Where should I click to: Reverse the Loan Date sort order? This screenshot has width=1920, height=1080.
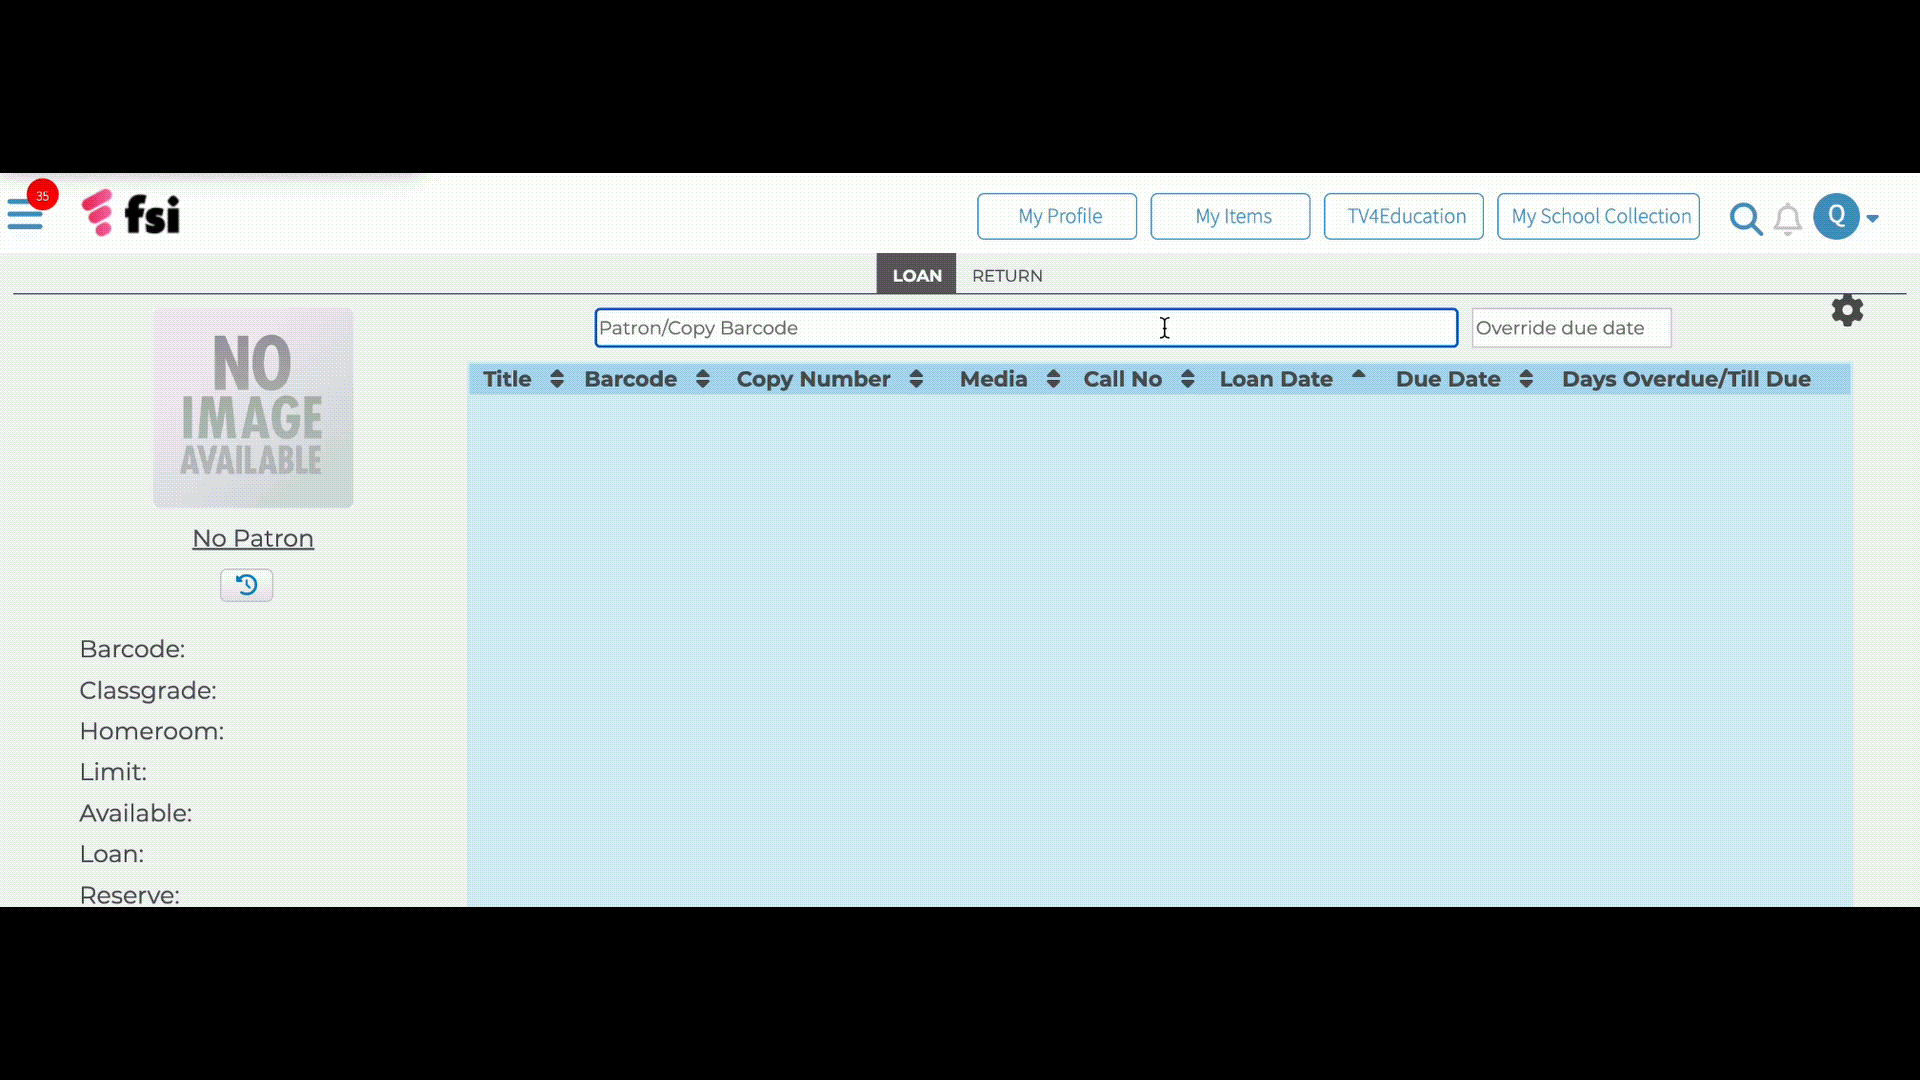(1358, 377)
